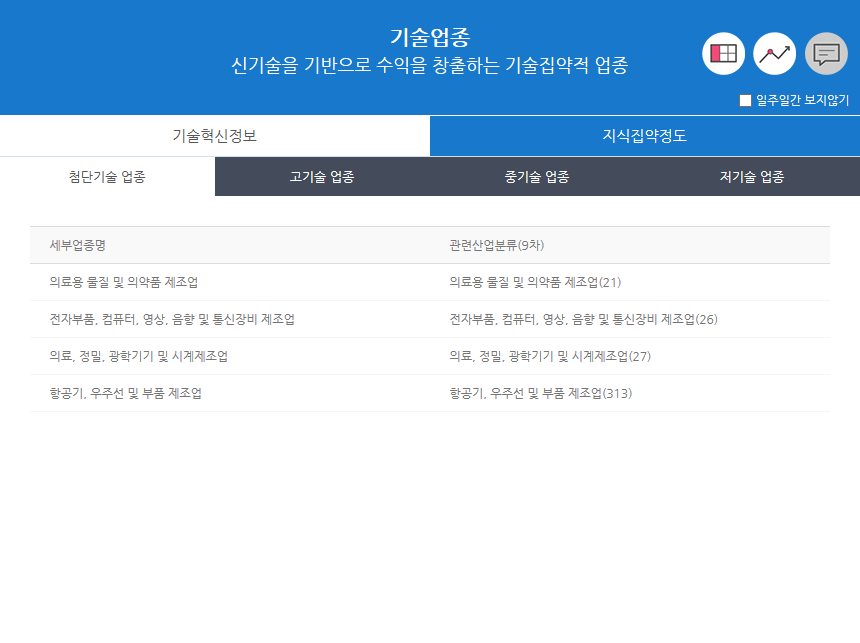
Task: Select 시계제조업(27) in related industry column
Action: pyautogui.click(x=556, y=355)
